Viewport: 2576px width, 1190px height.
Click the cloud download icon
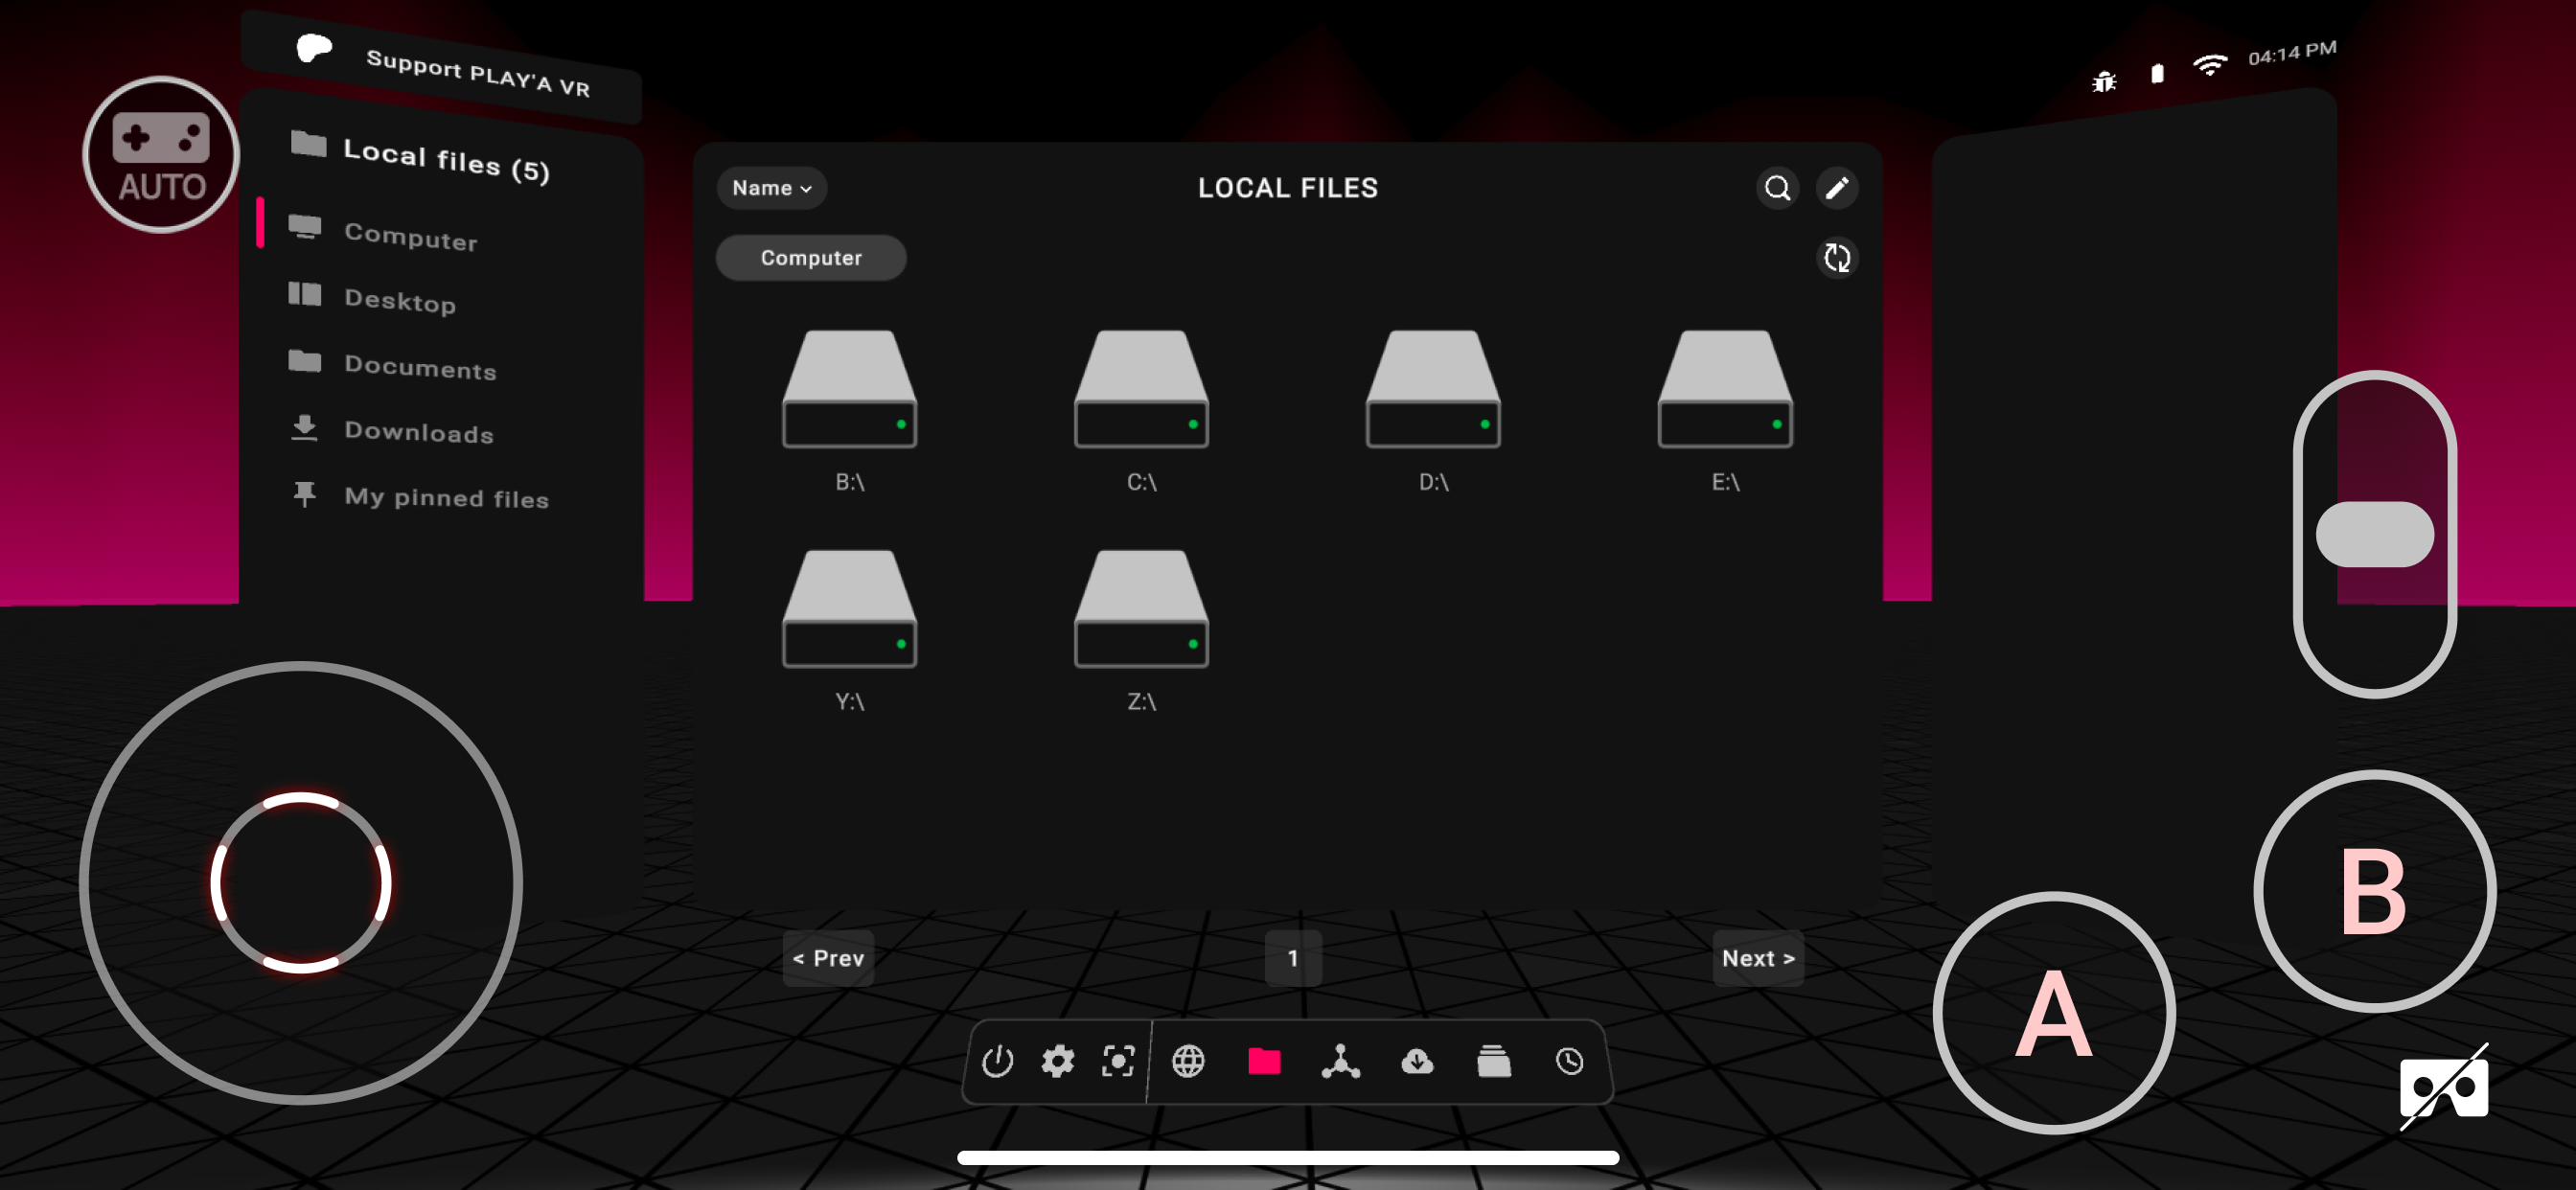[1417, 1061]
